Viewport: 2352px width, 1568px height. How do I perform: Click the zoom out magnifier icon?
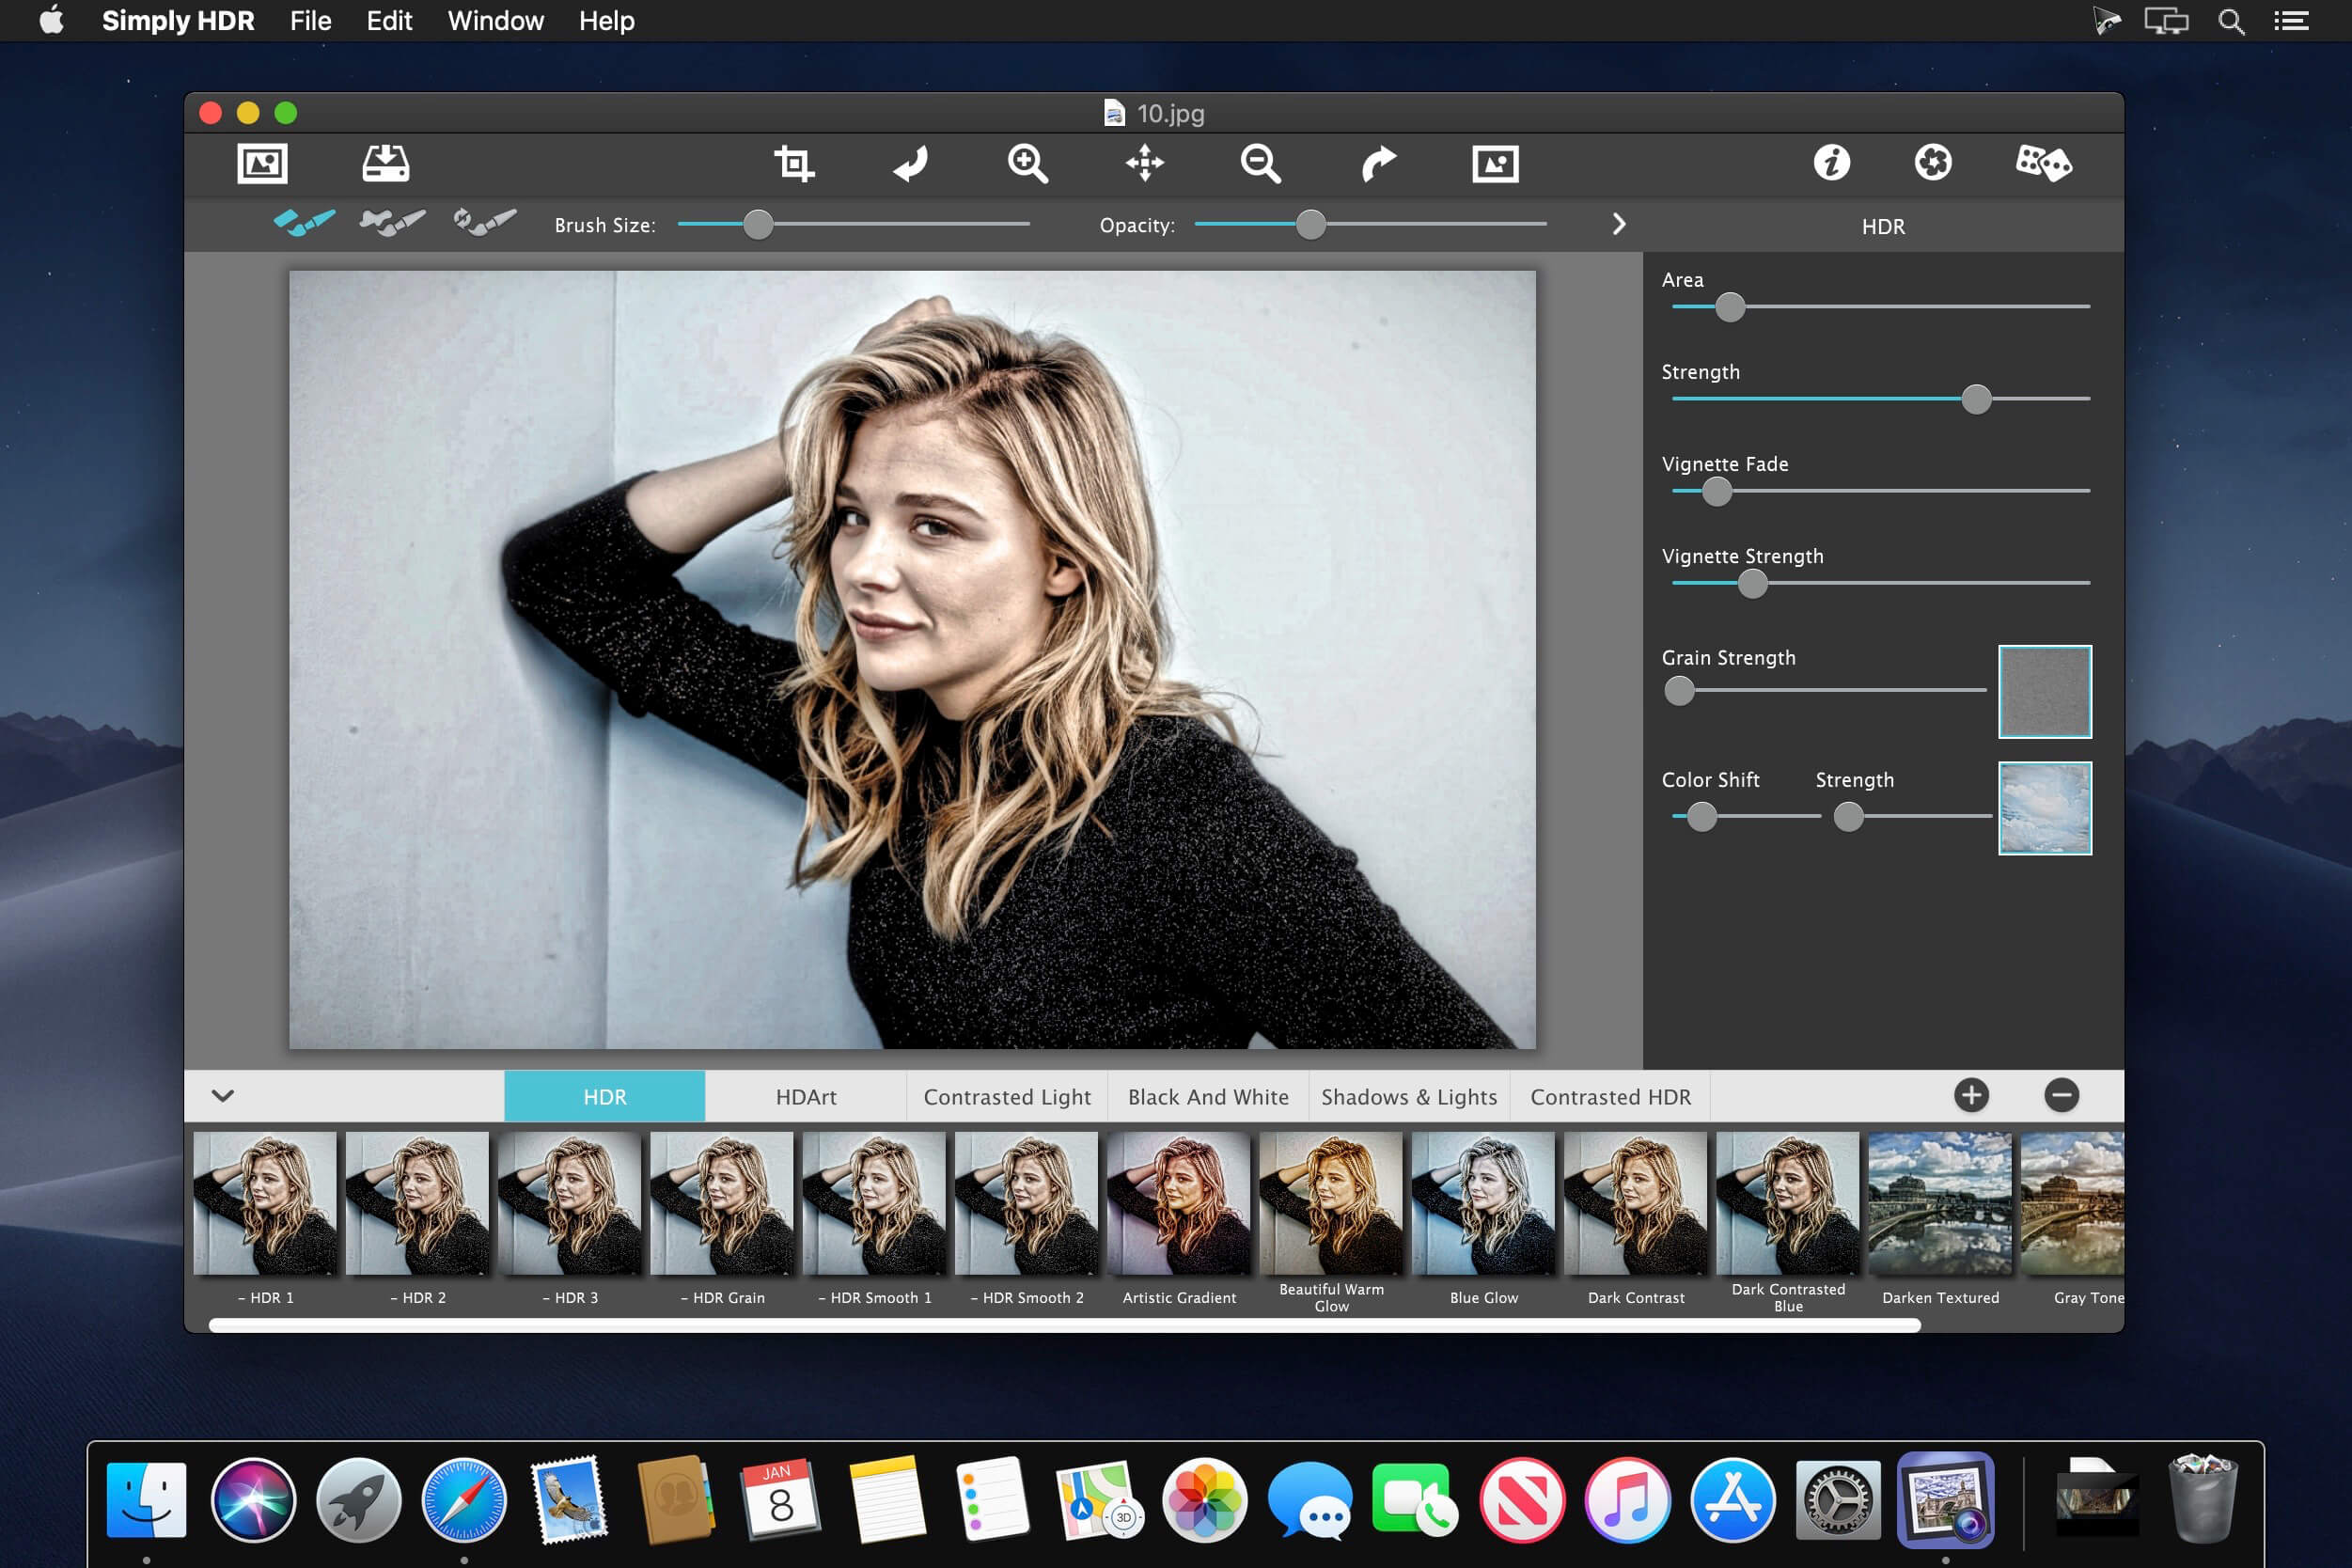(x=1260, y=163)
